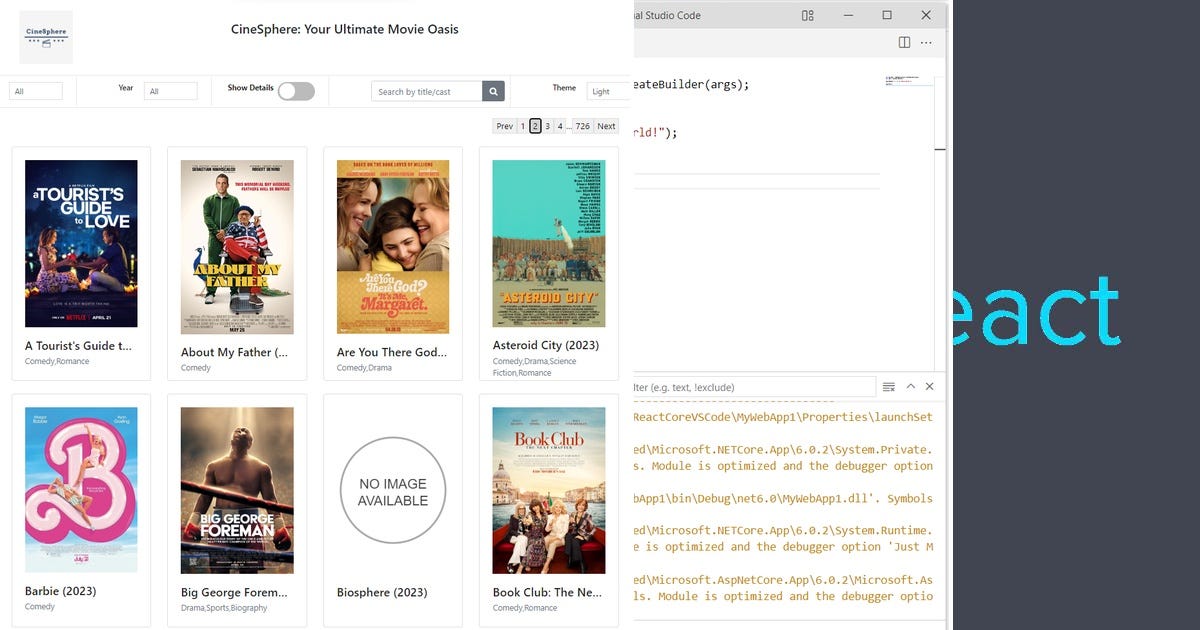Select page 3 in the pagination
Viewport: 1200px width, 630px height.
(549, 126)
